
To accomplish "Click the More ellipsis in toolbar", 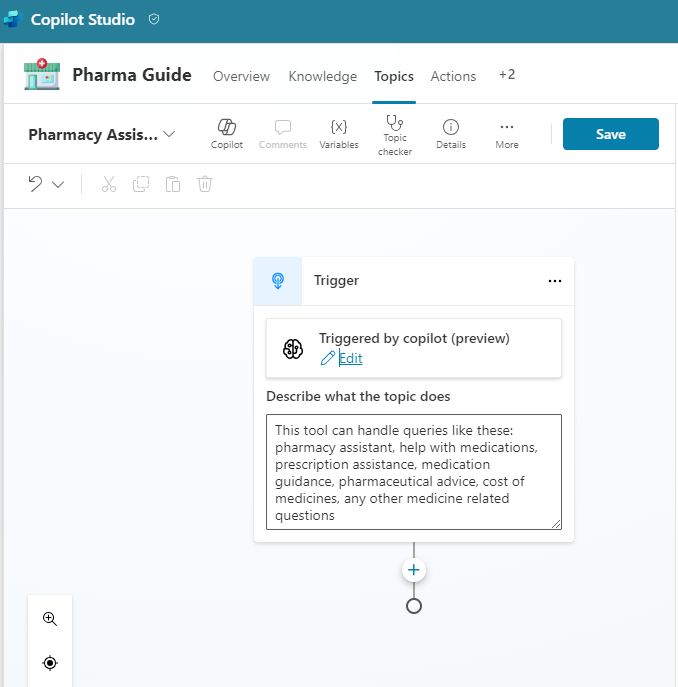I will (x=506, y=134).
